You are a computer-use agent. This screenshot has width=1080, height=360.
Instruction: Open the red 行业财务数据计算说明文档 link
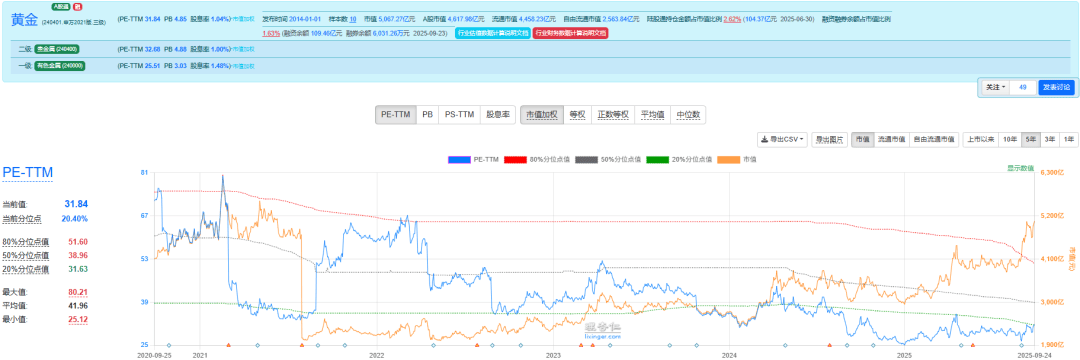pos(570,32)
